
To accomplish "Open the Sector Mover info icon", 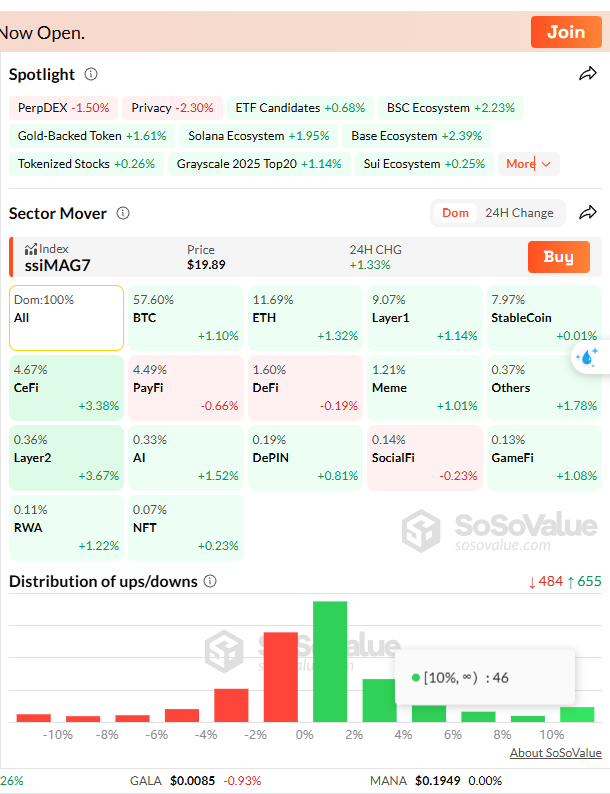I will click(123, 213).
